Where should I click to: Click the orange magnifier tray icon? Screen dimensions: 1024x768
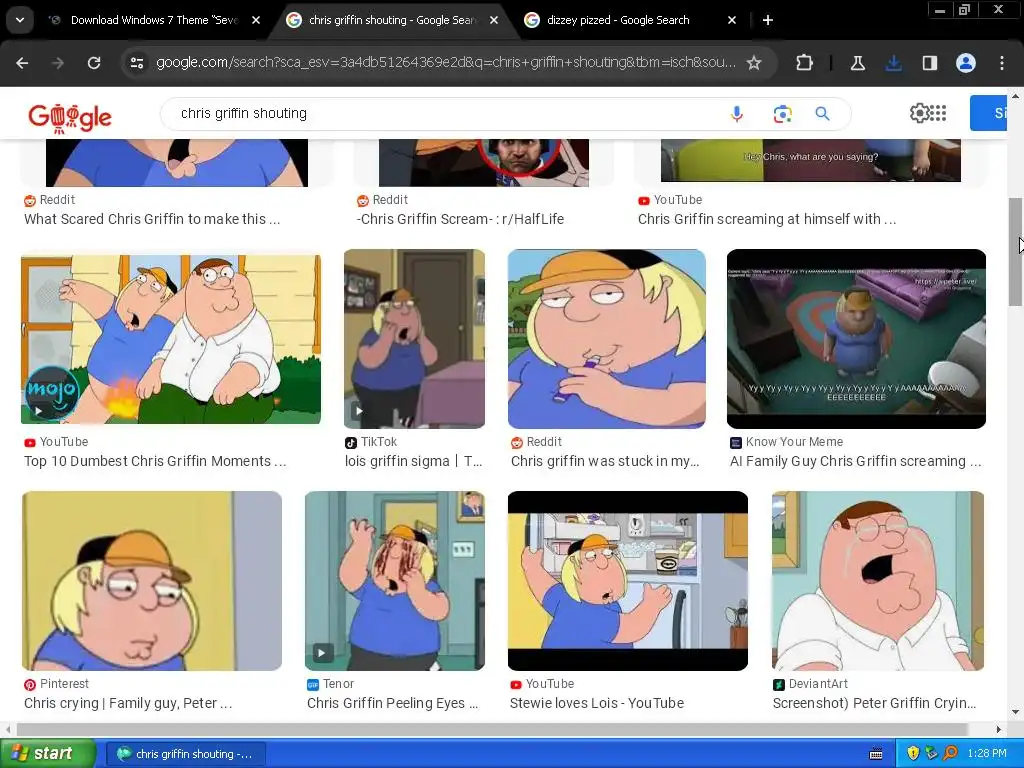[x=950, y=753]
